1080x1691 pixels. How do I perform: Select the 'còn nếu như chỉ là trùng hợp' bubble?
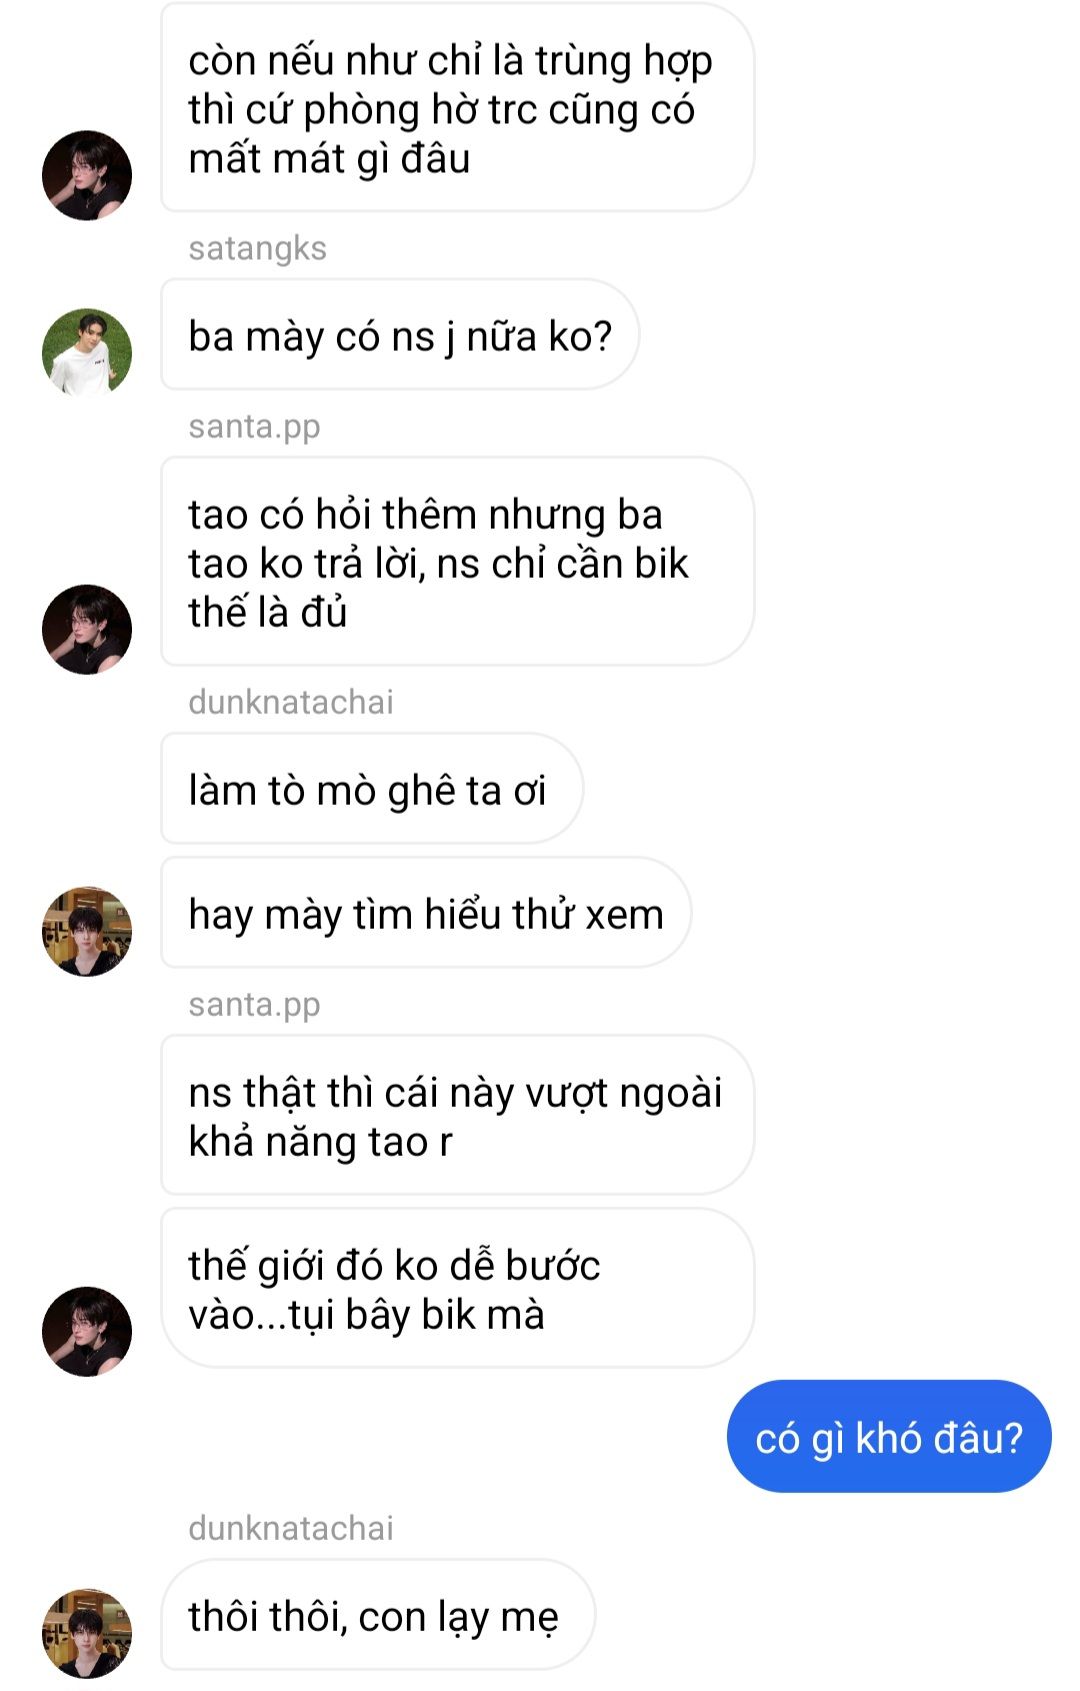coord(457,108)
